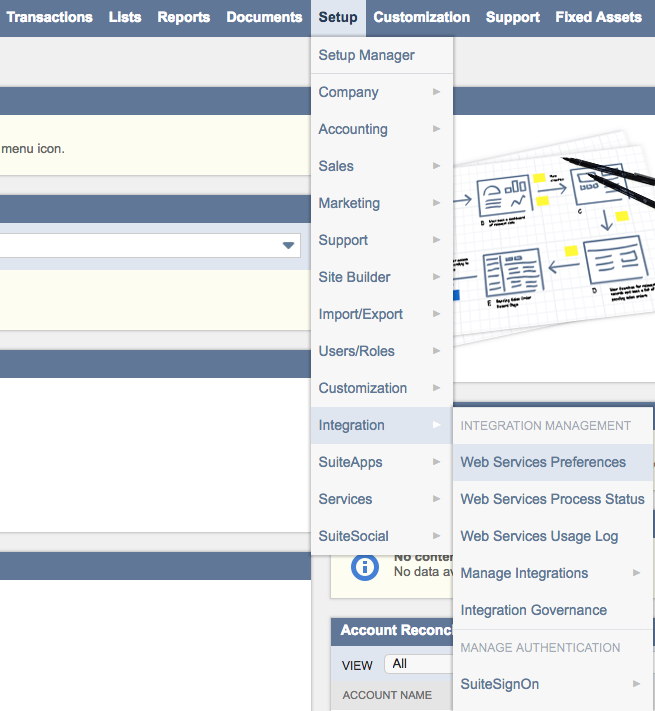This screenshot has width=655, height=711.
Task: Expand the Accounting submenu
Action: coord(382,129)
